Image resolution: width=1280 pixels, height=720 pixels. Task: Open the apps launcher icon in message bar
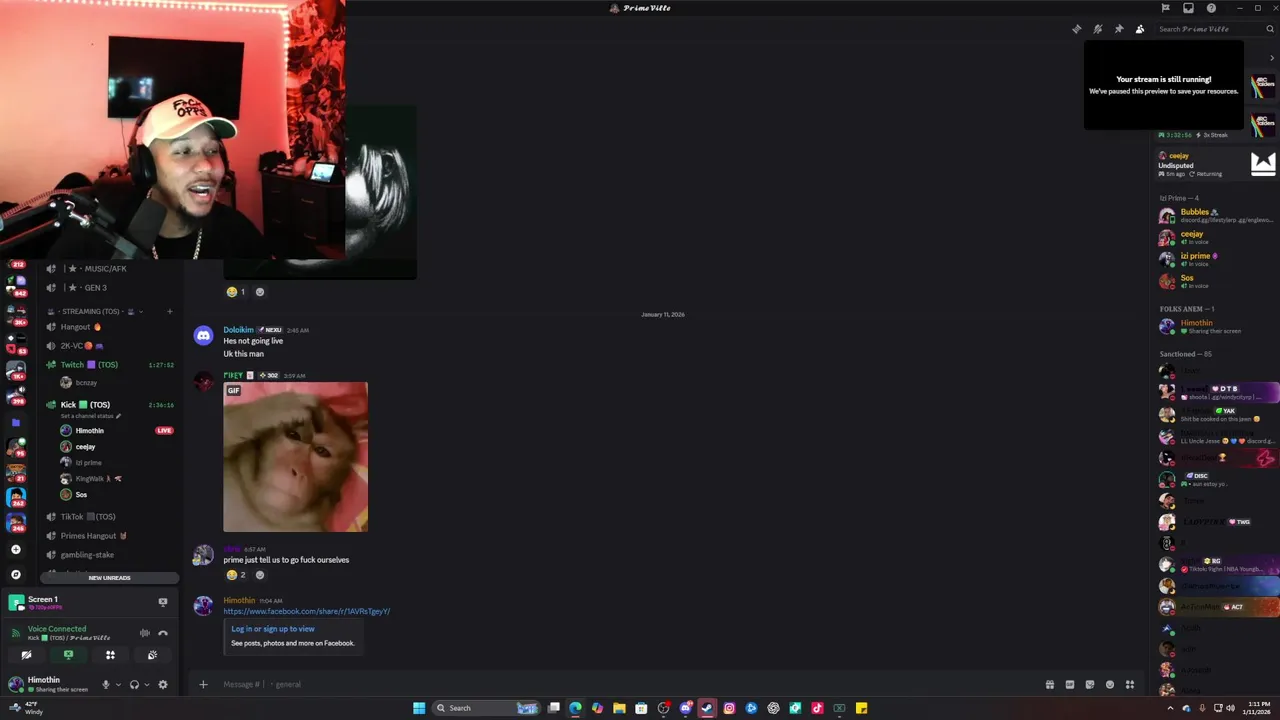[1130, 685]
